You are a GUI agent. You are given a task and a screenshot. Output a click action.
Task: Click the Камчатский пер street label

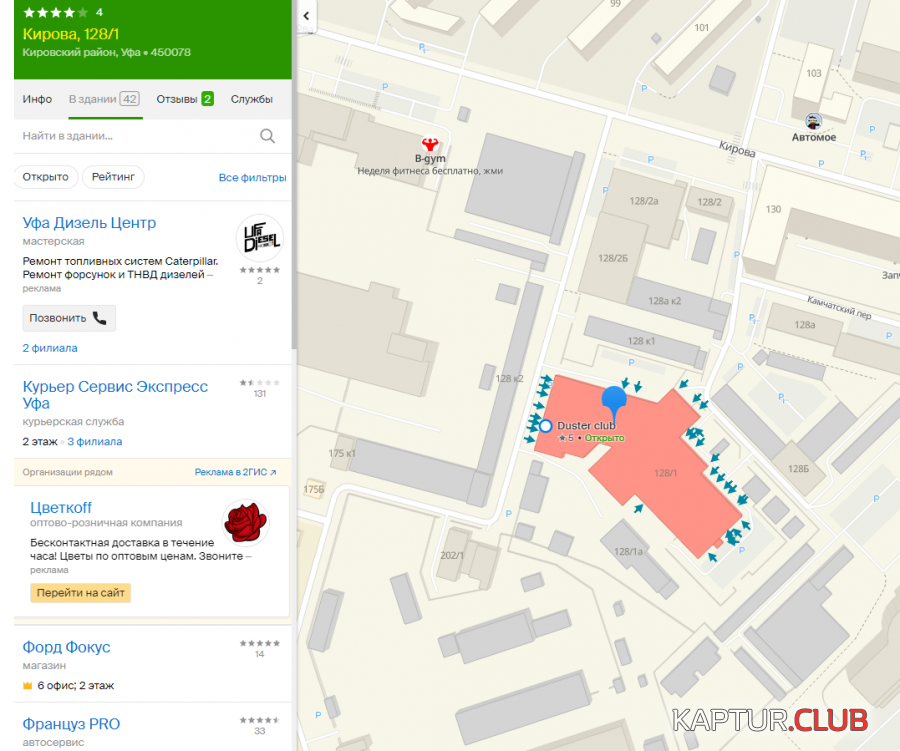click(x=839, y=307)
